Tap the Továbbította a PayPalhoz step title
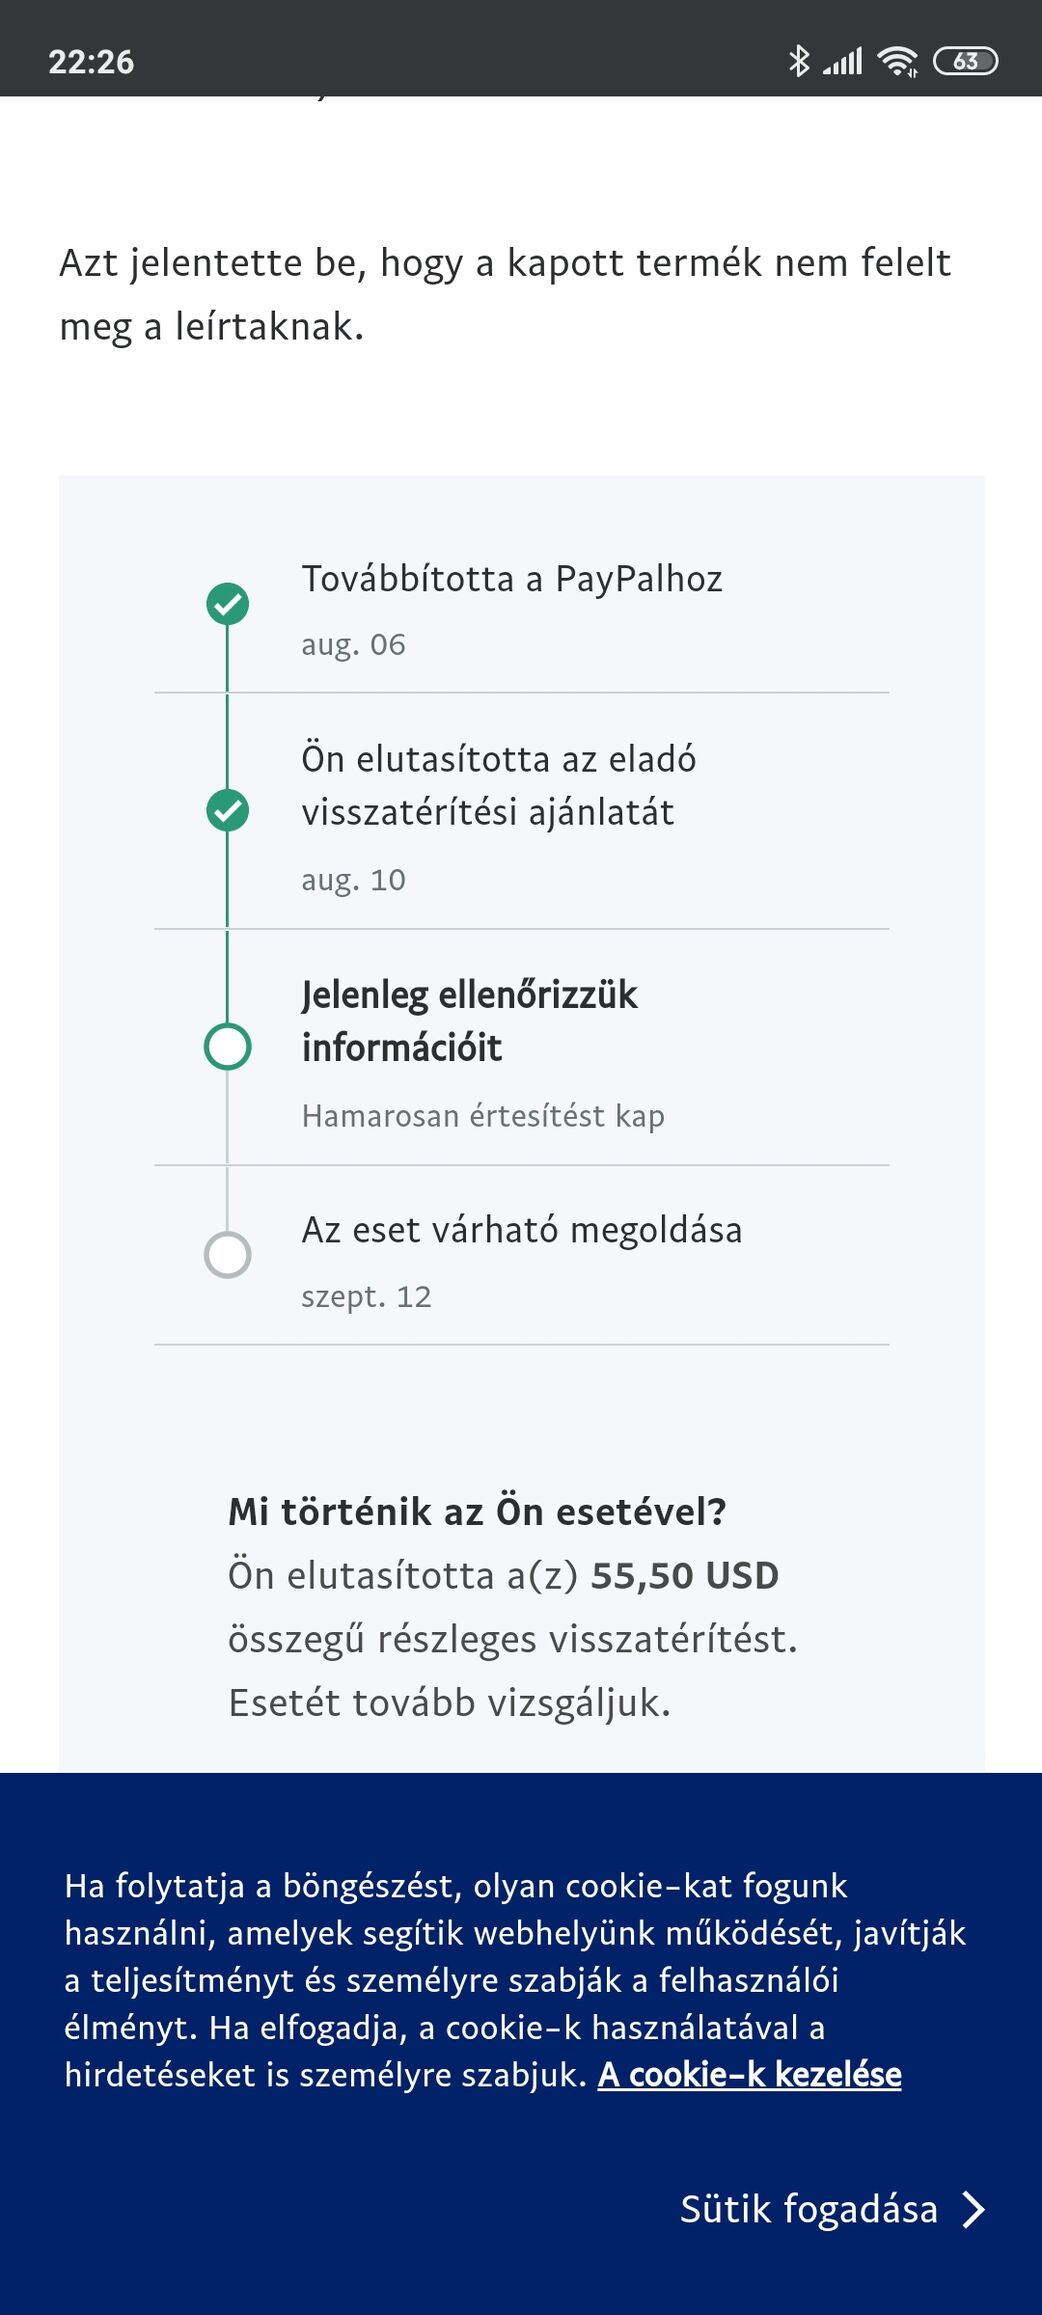 [512, 579]
